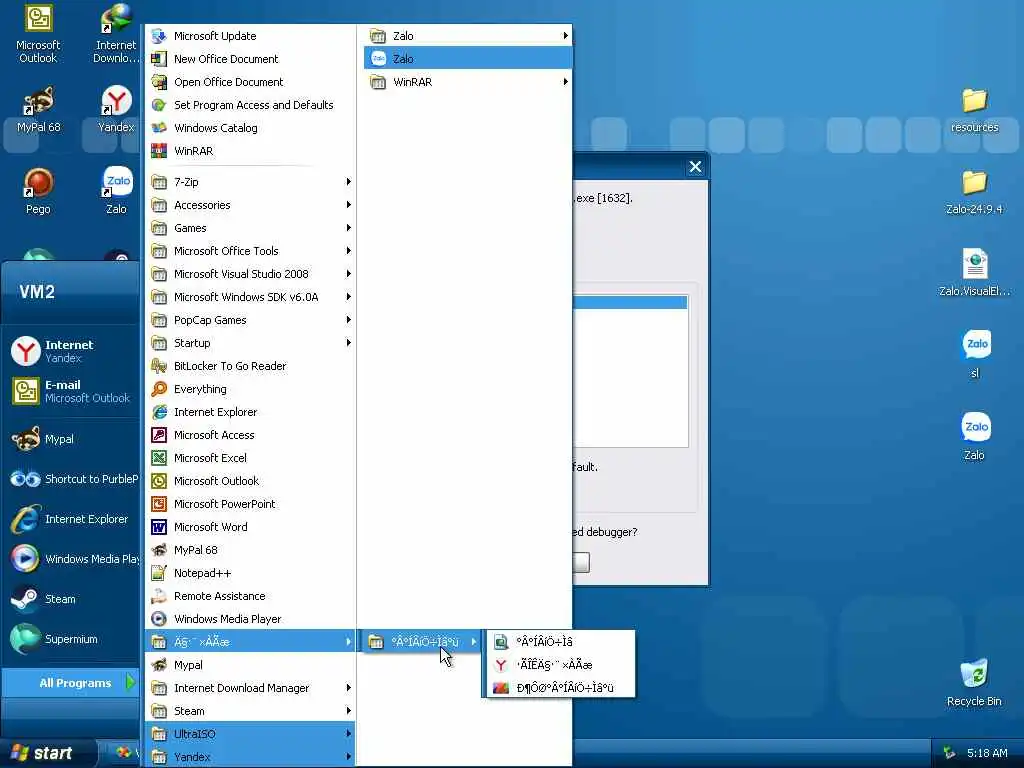Expand Internet Download Manager folder

point(249,688)
